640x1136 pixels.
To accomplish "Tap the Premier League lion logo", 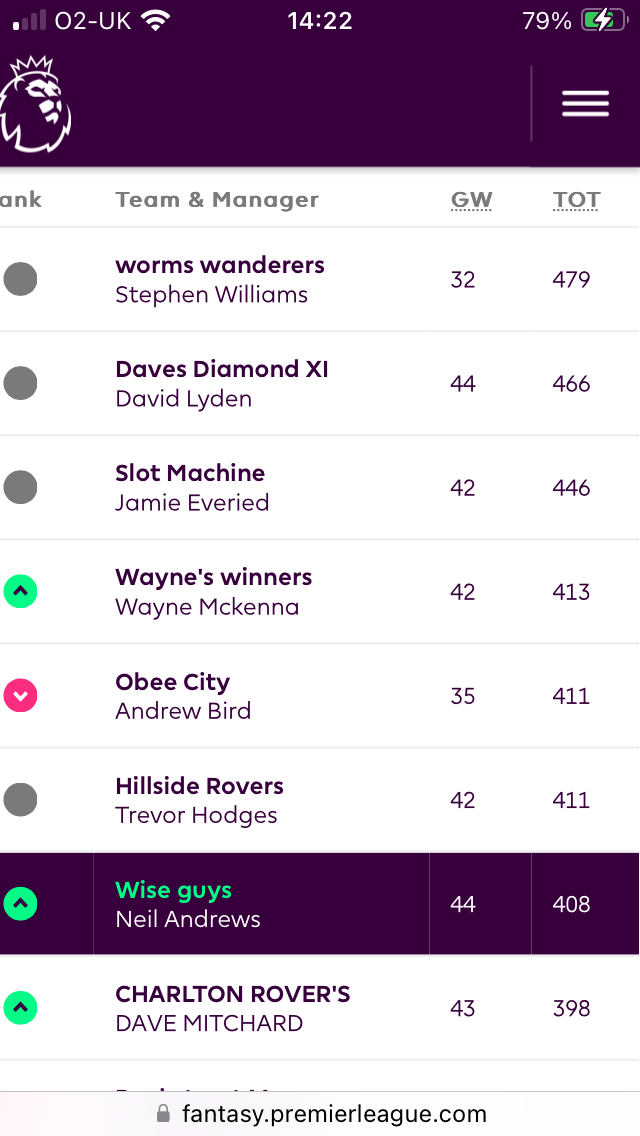I will (x=35, y=104).
